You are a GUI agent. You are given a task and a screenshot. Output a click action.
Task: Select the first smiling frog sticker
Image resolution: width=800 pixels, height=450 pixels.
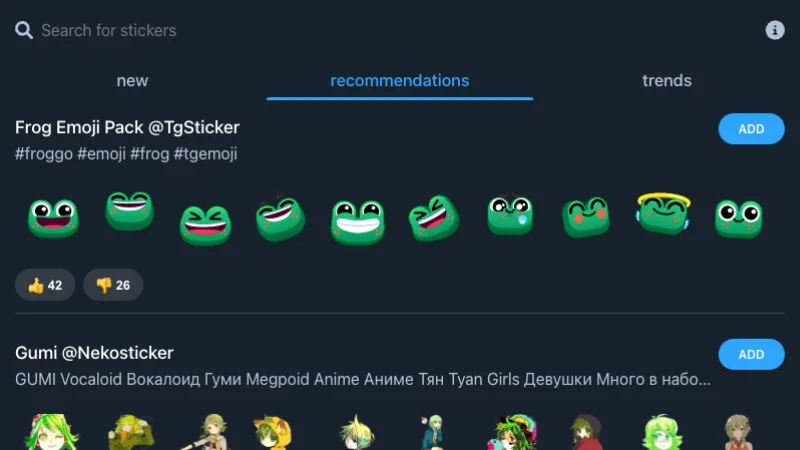coord(54,218)
